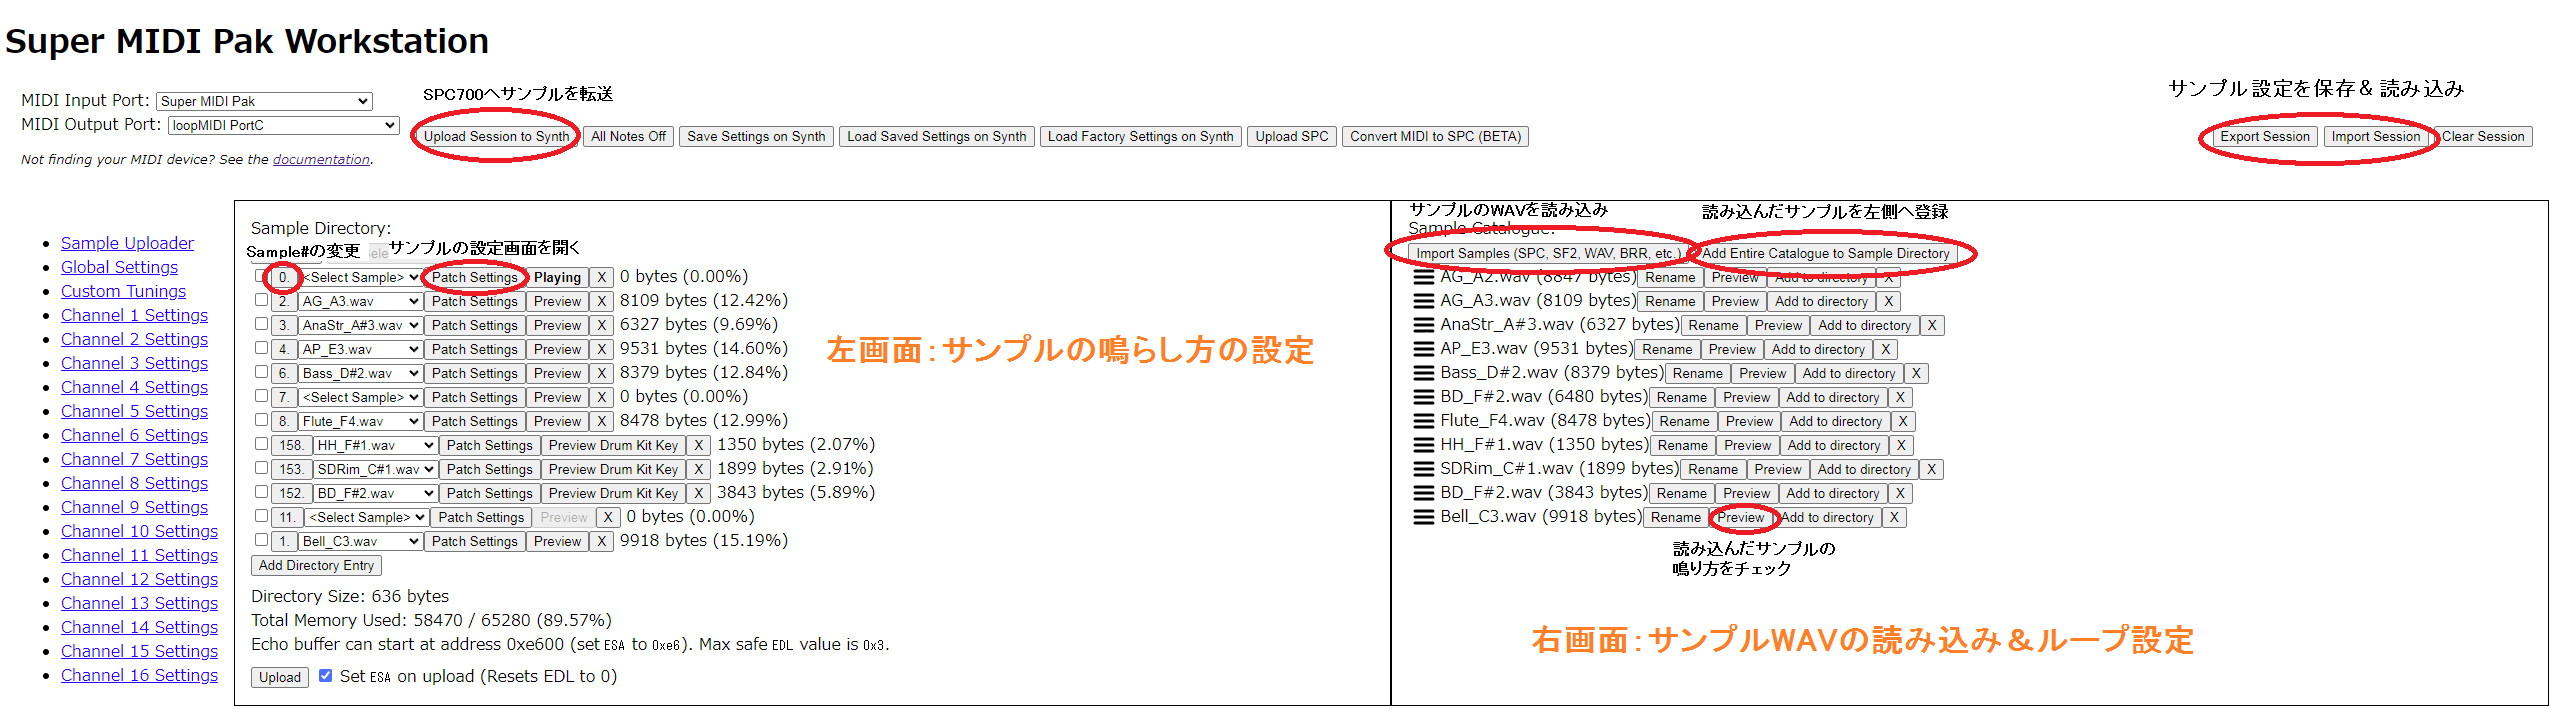This screenshot has height=709, width=2557.
Task: Open Channel 16 Settings
Action: pos(139,675)
